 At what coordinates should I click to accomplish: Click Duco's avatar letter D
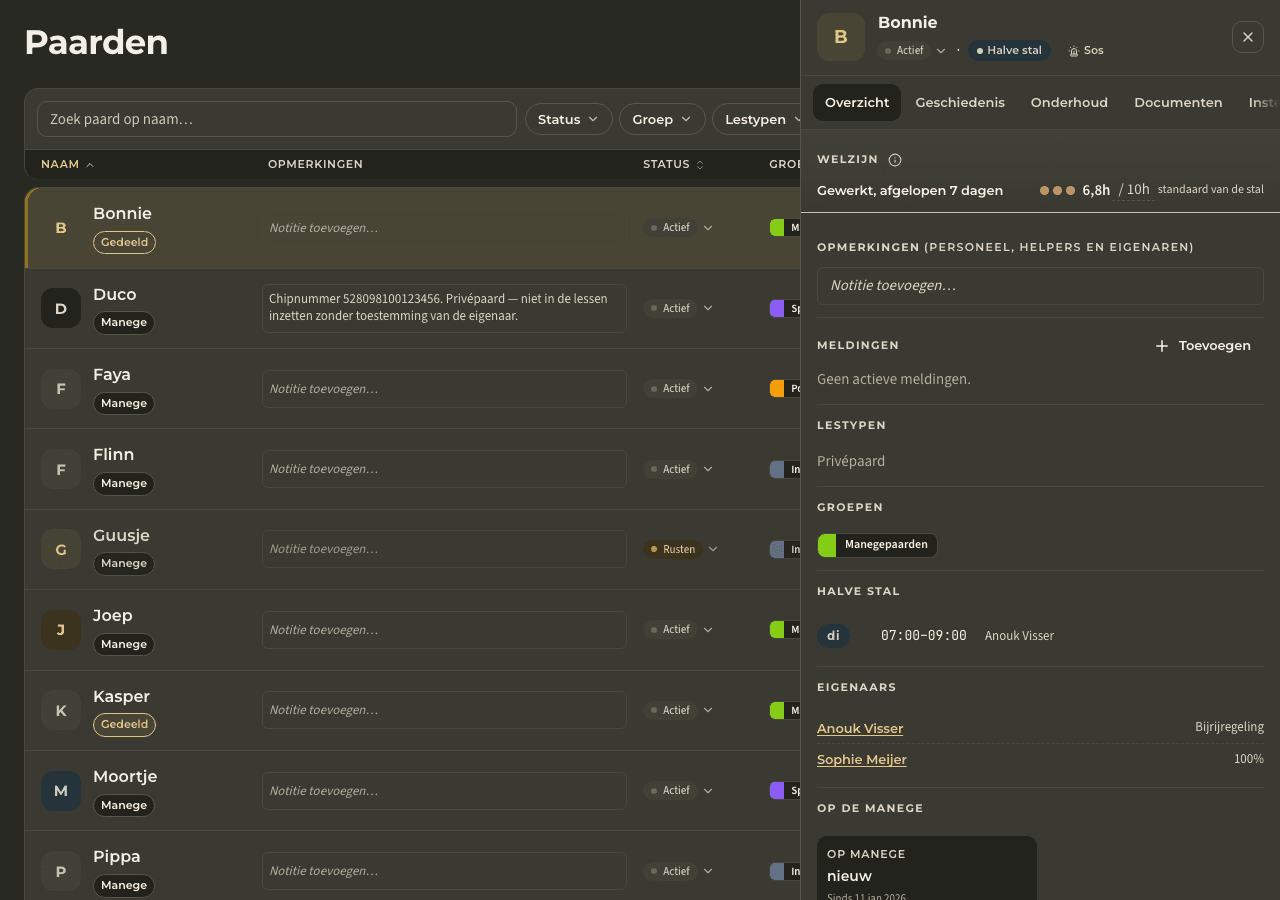tap(61, 308)
